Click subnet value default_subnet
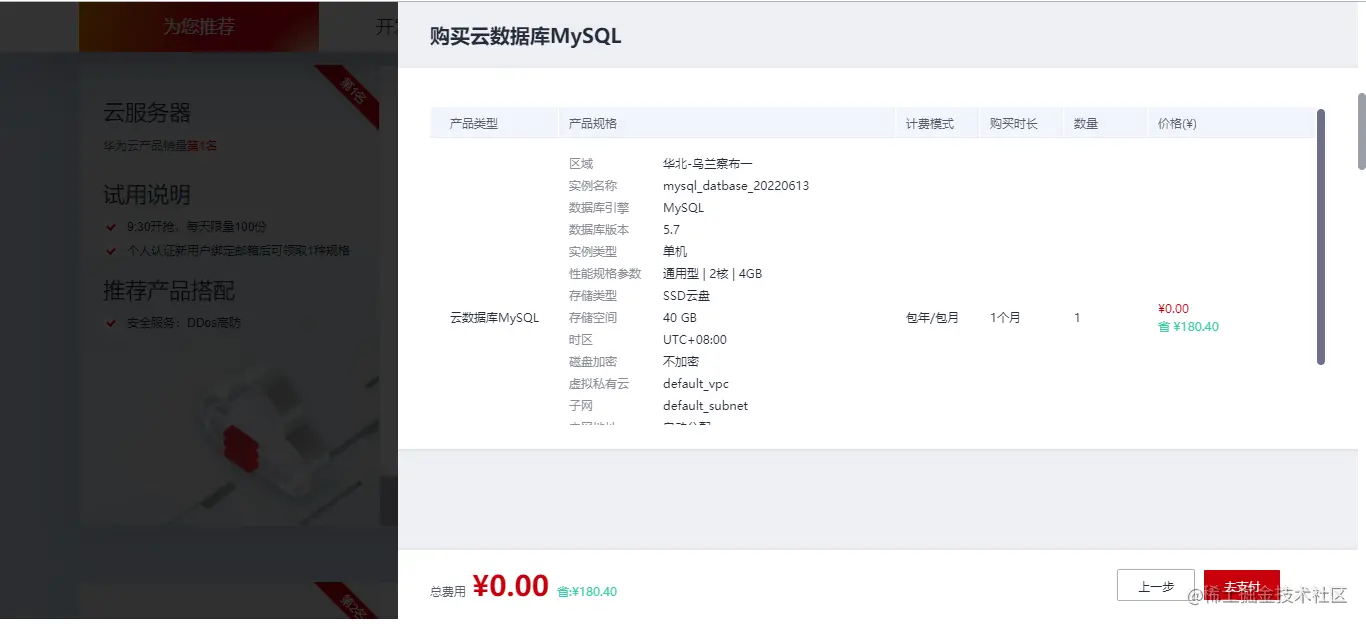1366x624 pixels. click(x=705, y=406)
